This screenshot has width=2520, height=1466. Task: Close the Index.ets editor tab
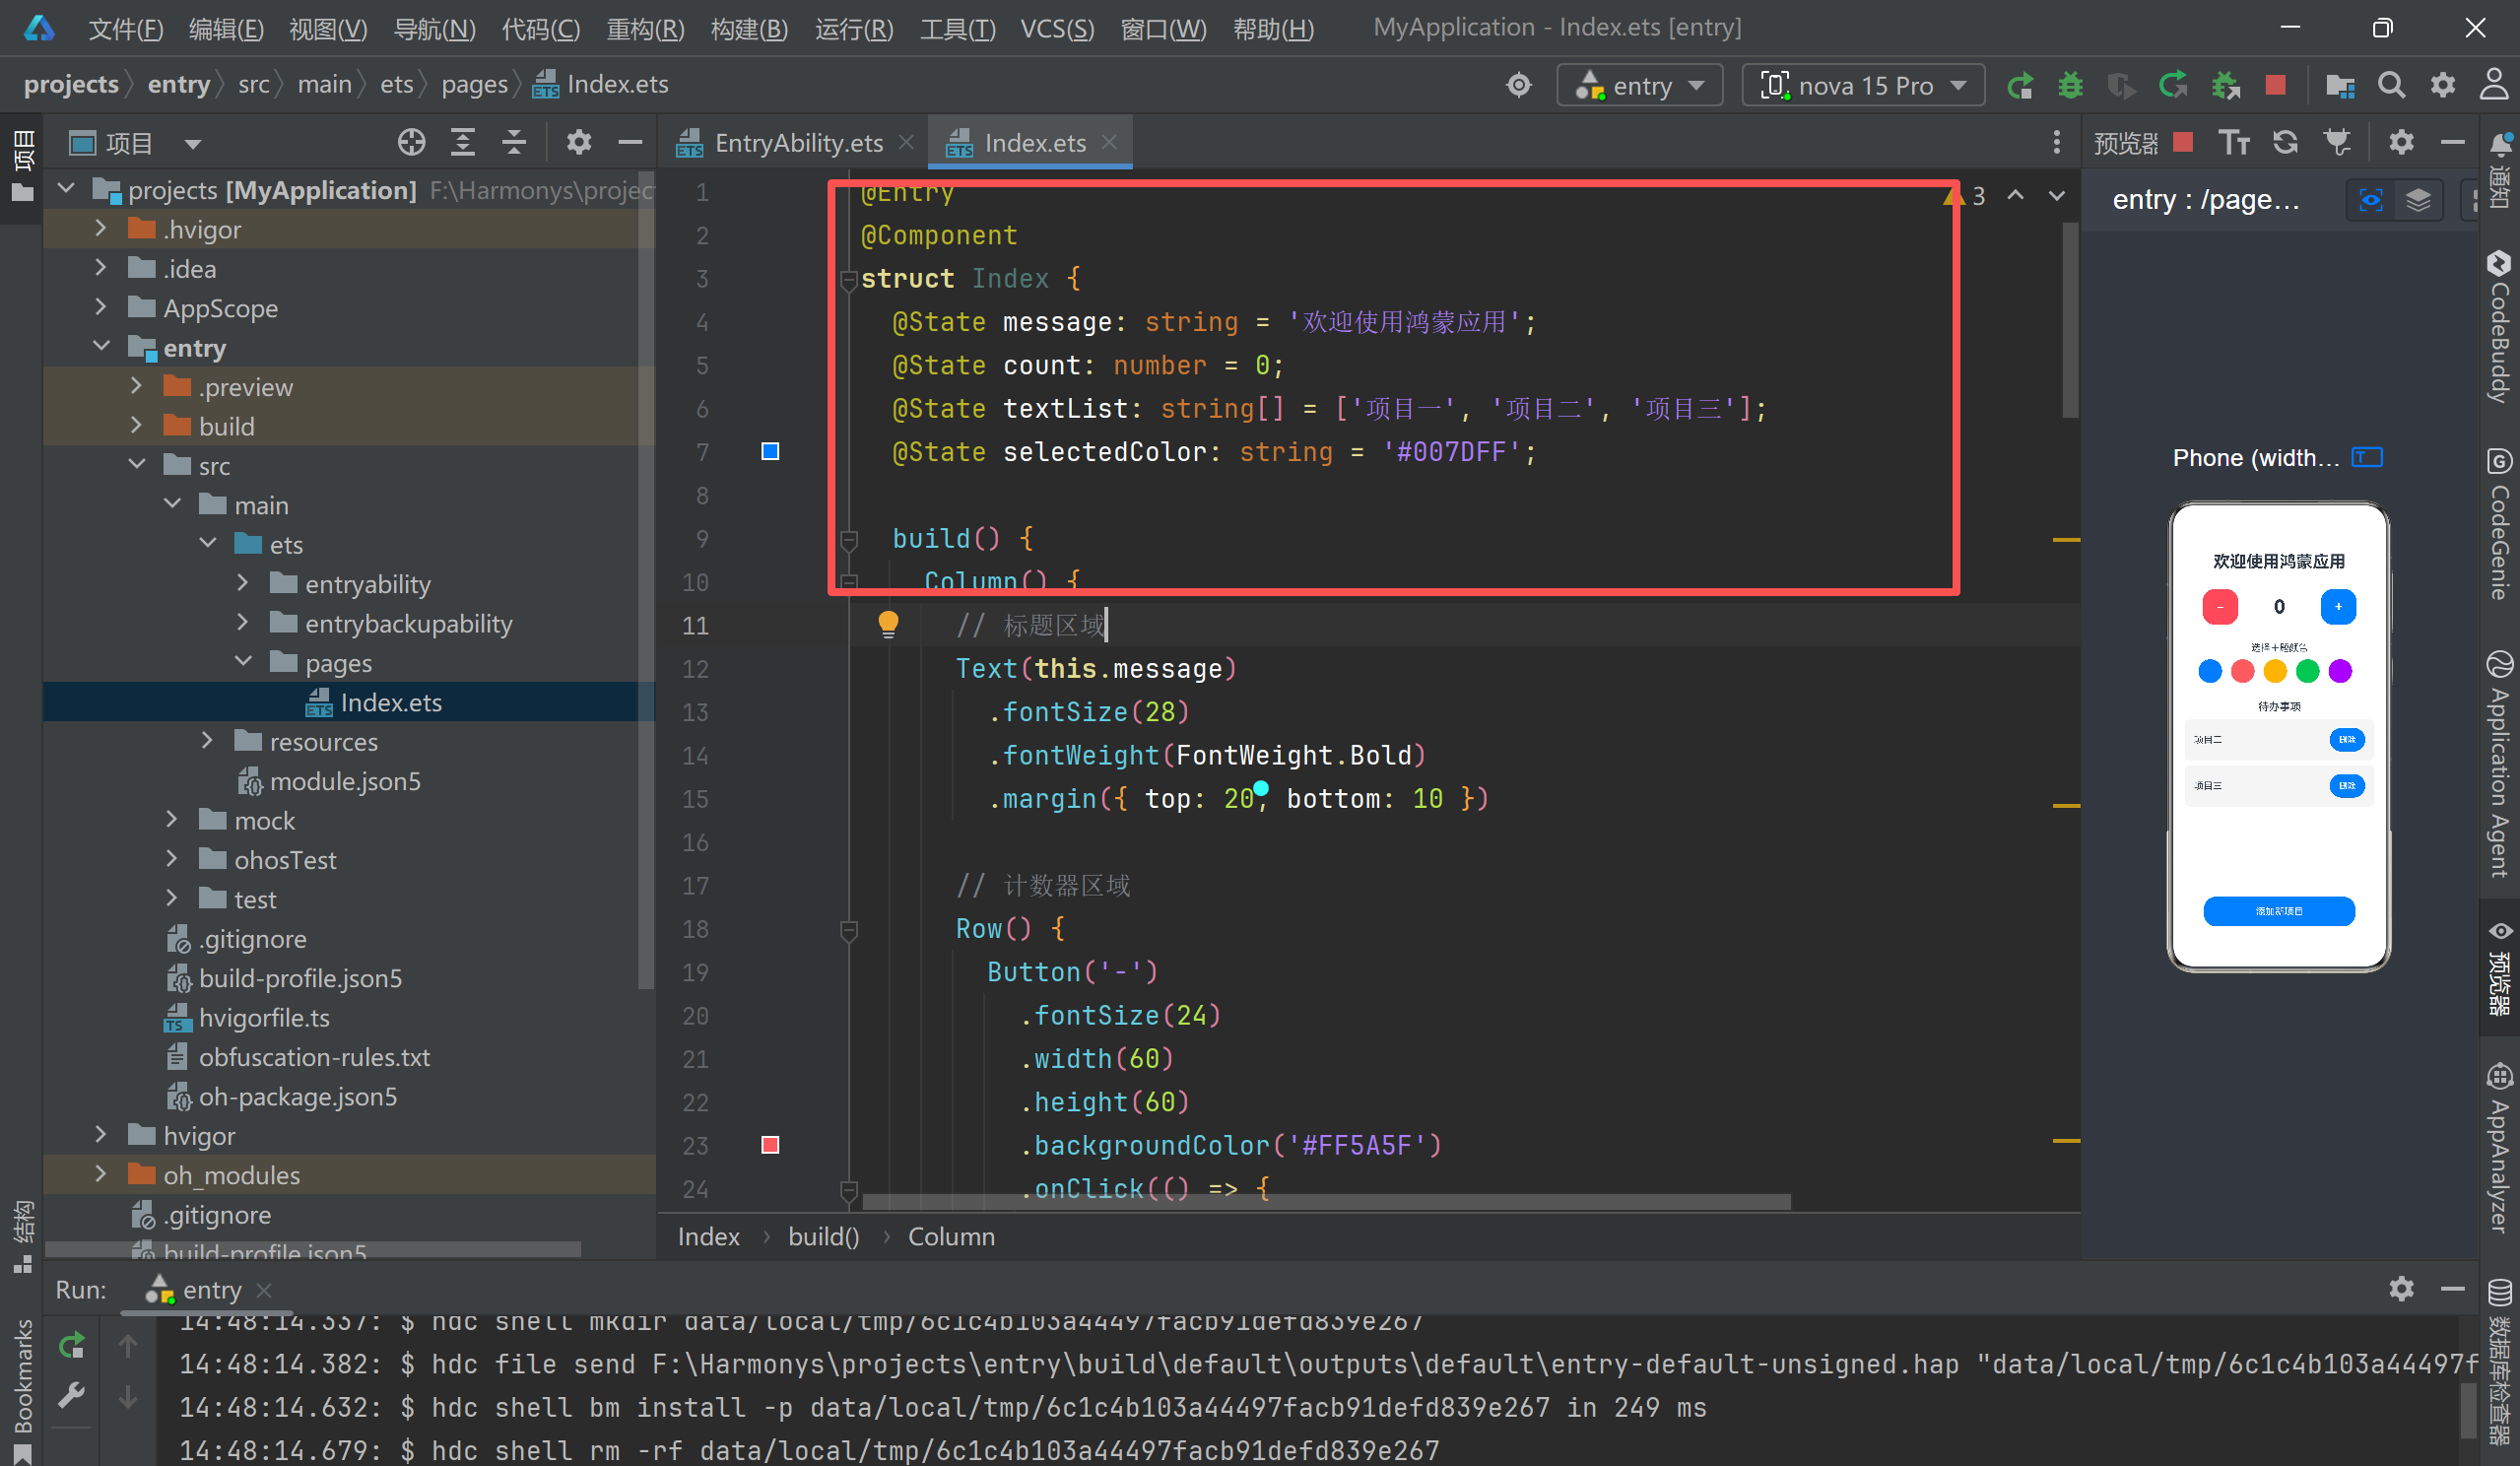click(x=1108, y=142)
